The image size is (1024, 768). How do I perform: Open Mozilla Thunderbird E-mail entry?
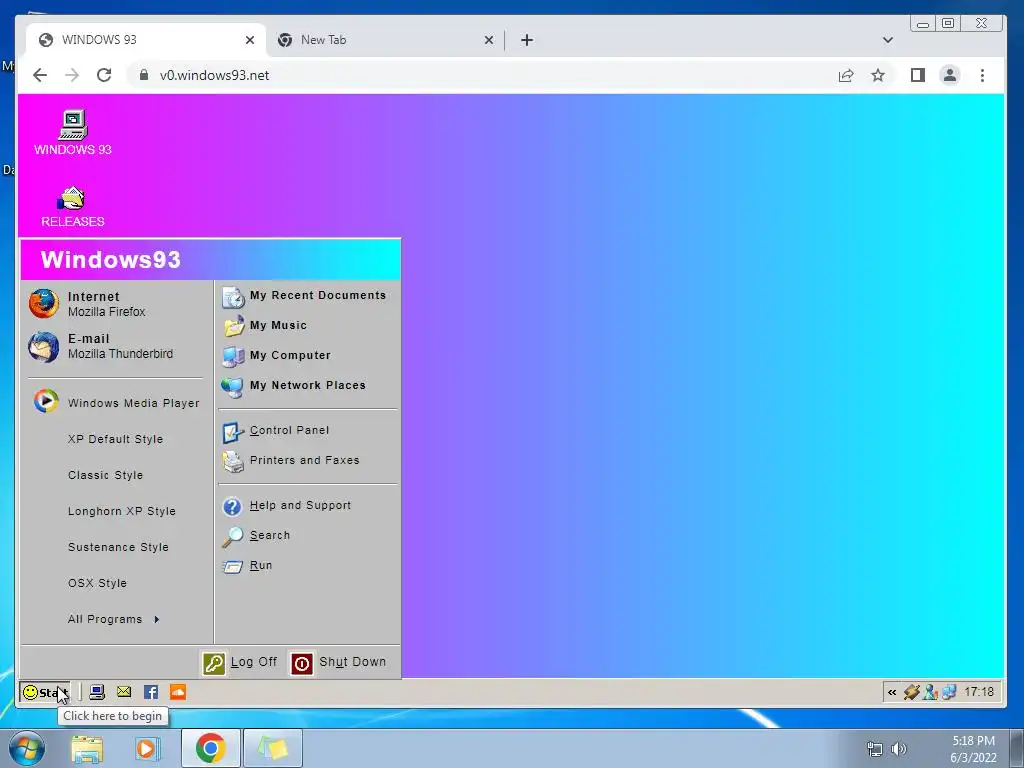pyautogui.click(x=101, y=346)
